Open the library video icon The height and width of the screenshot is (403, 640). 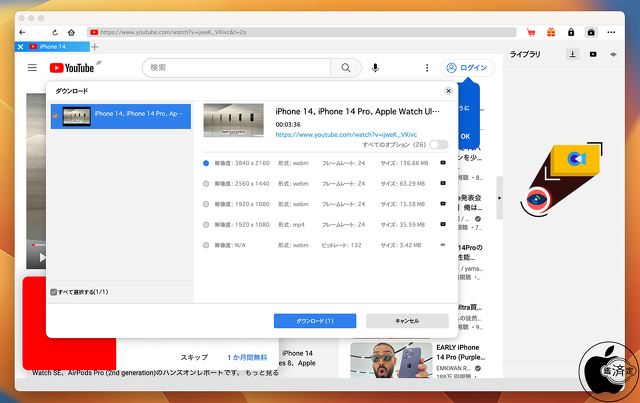(593, 54)
